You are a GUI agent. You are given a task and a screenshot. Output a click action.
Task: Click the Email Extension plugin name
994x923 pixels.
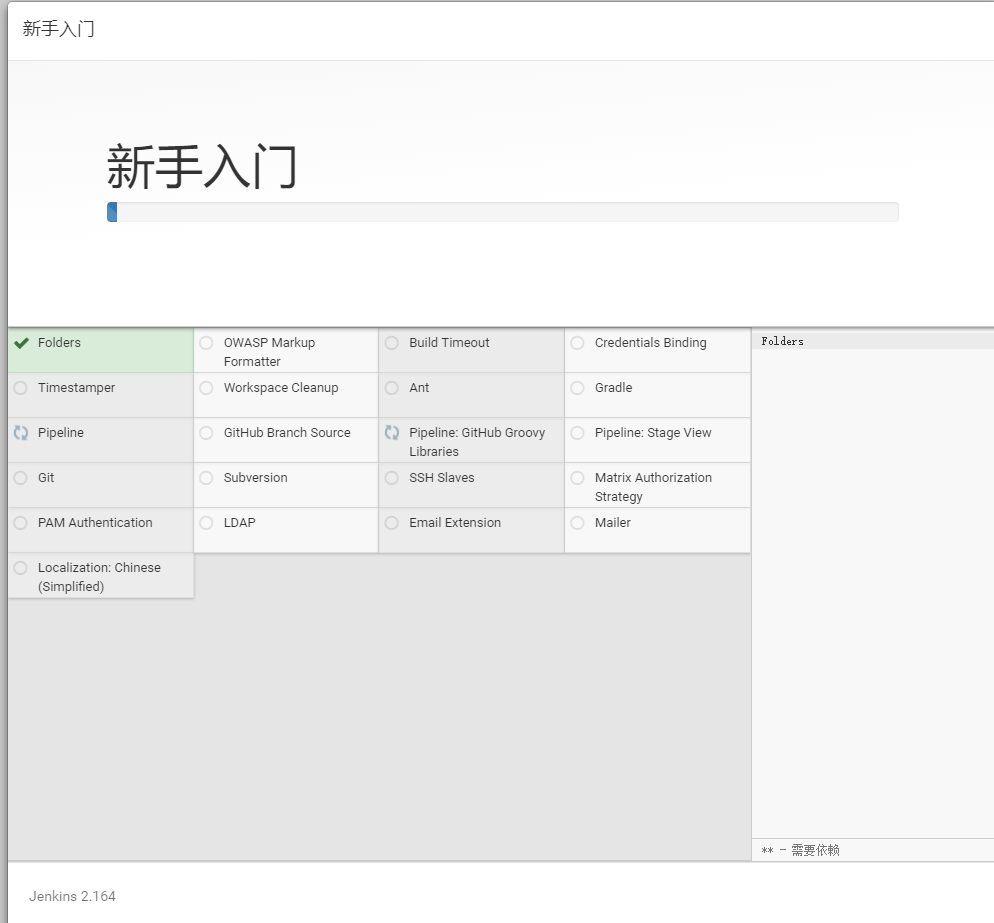(x=455, y=523)
